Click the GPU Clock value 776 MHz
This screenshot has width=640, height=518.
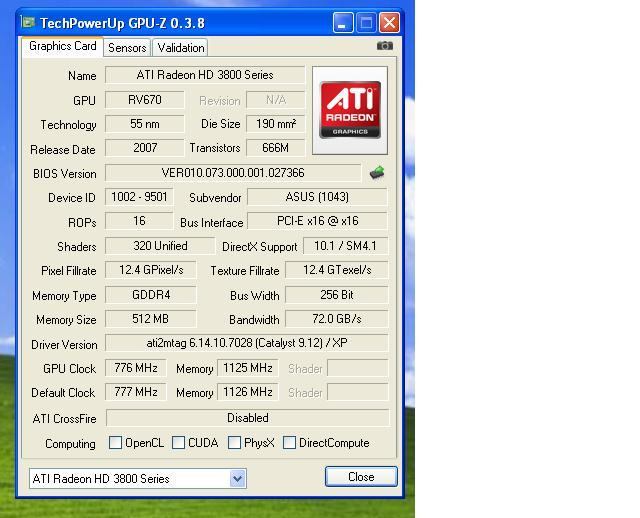(136, 368)
